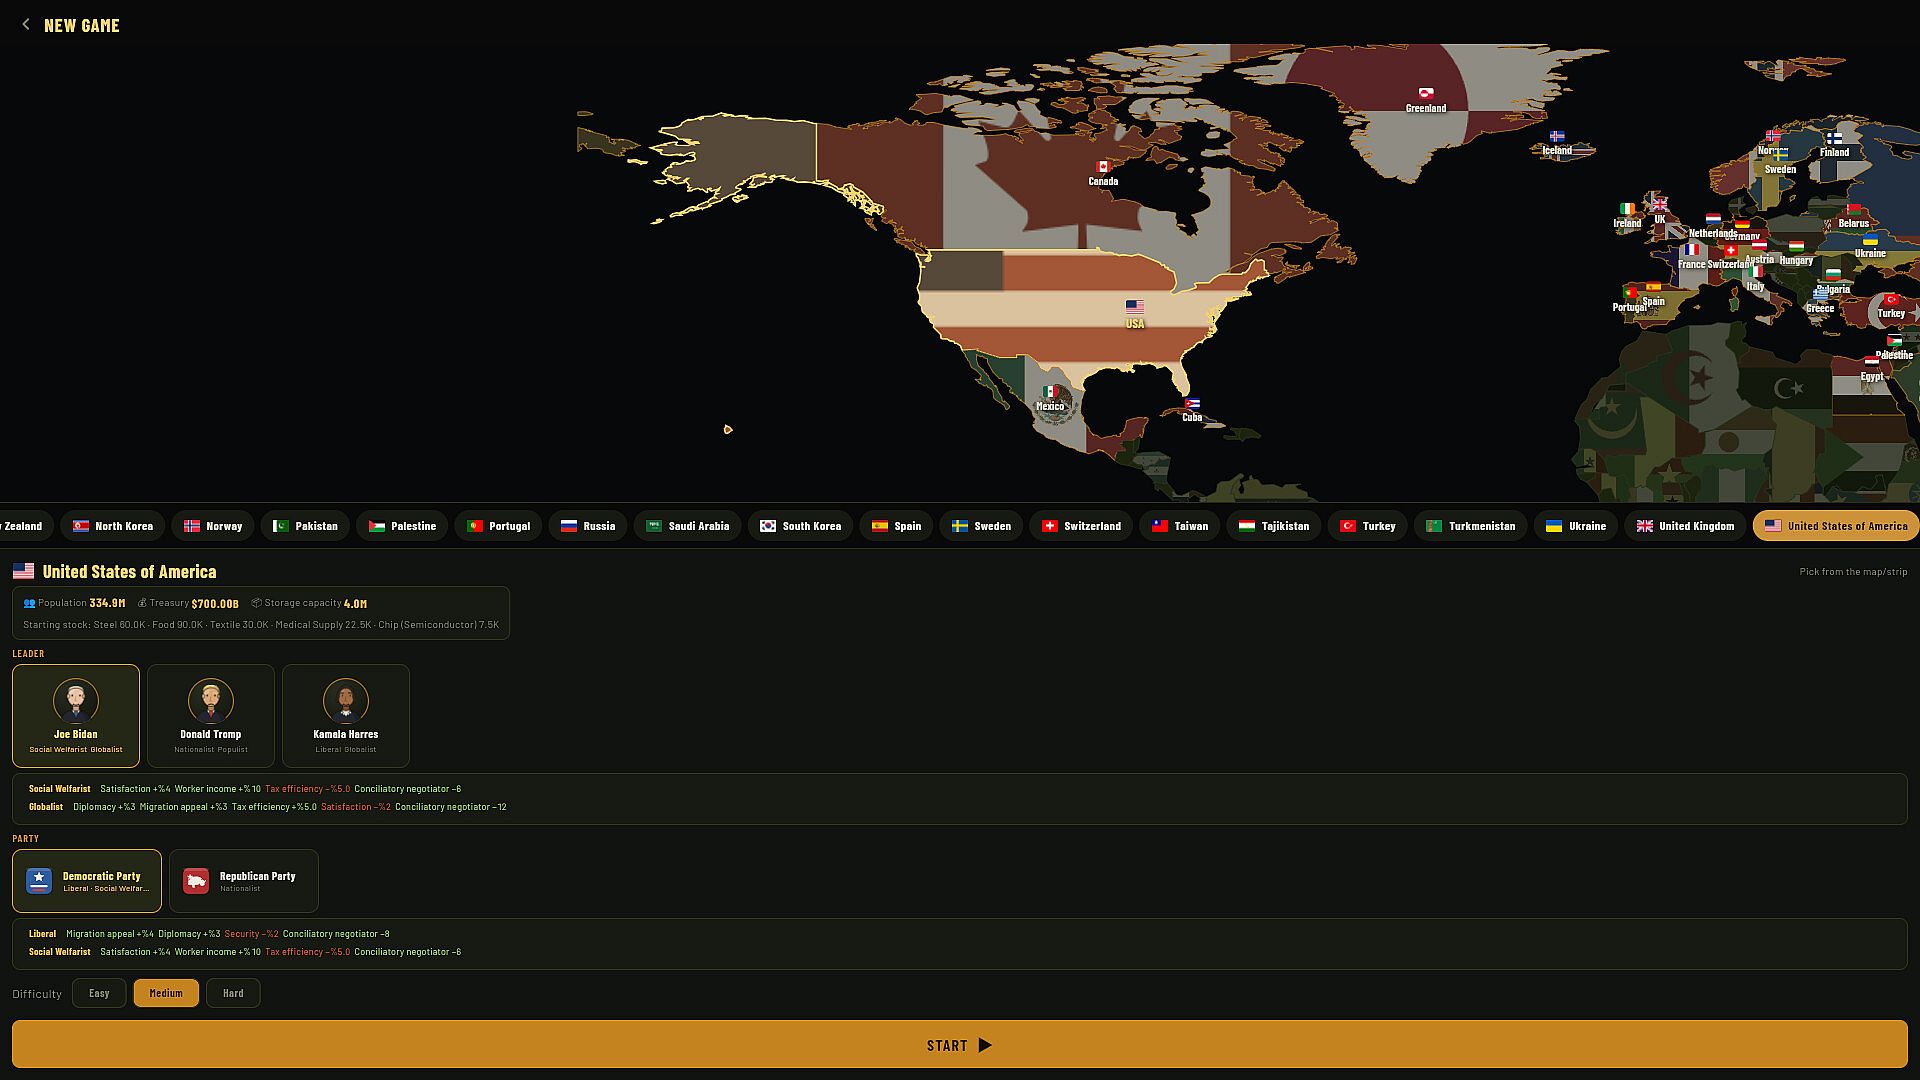1920x1080 pixels.
Task: Click the Treasury icon in stats
Action: pos(142,603)
